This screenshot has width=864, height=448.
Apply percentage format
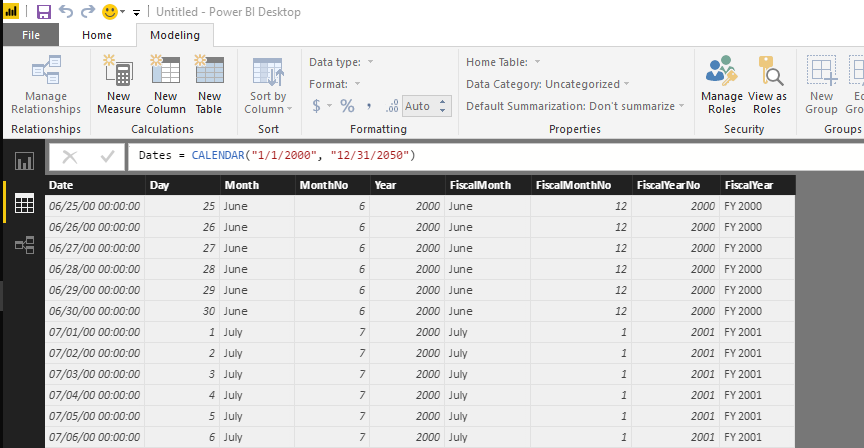pos(347,106)
